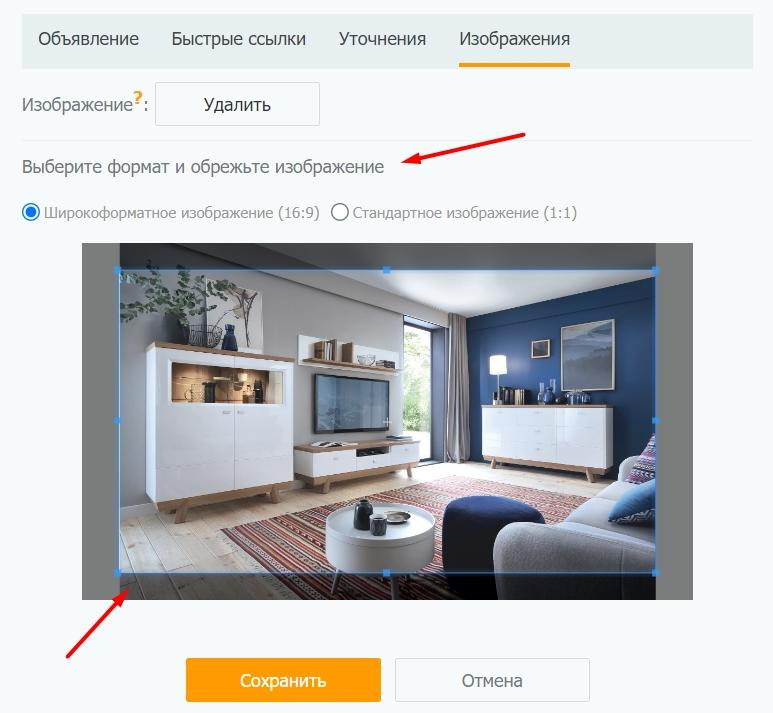Save the image with Сохранить button
Image resolution: width=773 pixels, height=713 pixels.
point(283,680)
